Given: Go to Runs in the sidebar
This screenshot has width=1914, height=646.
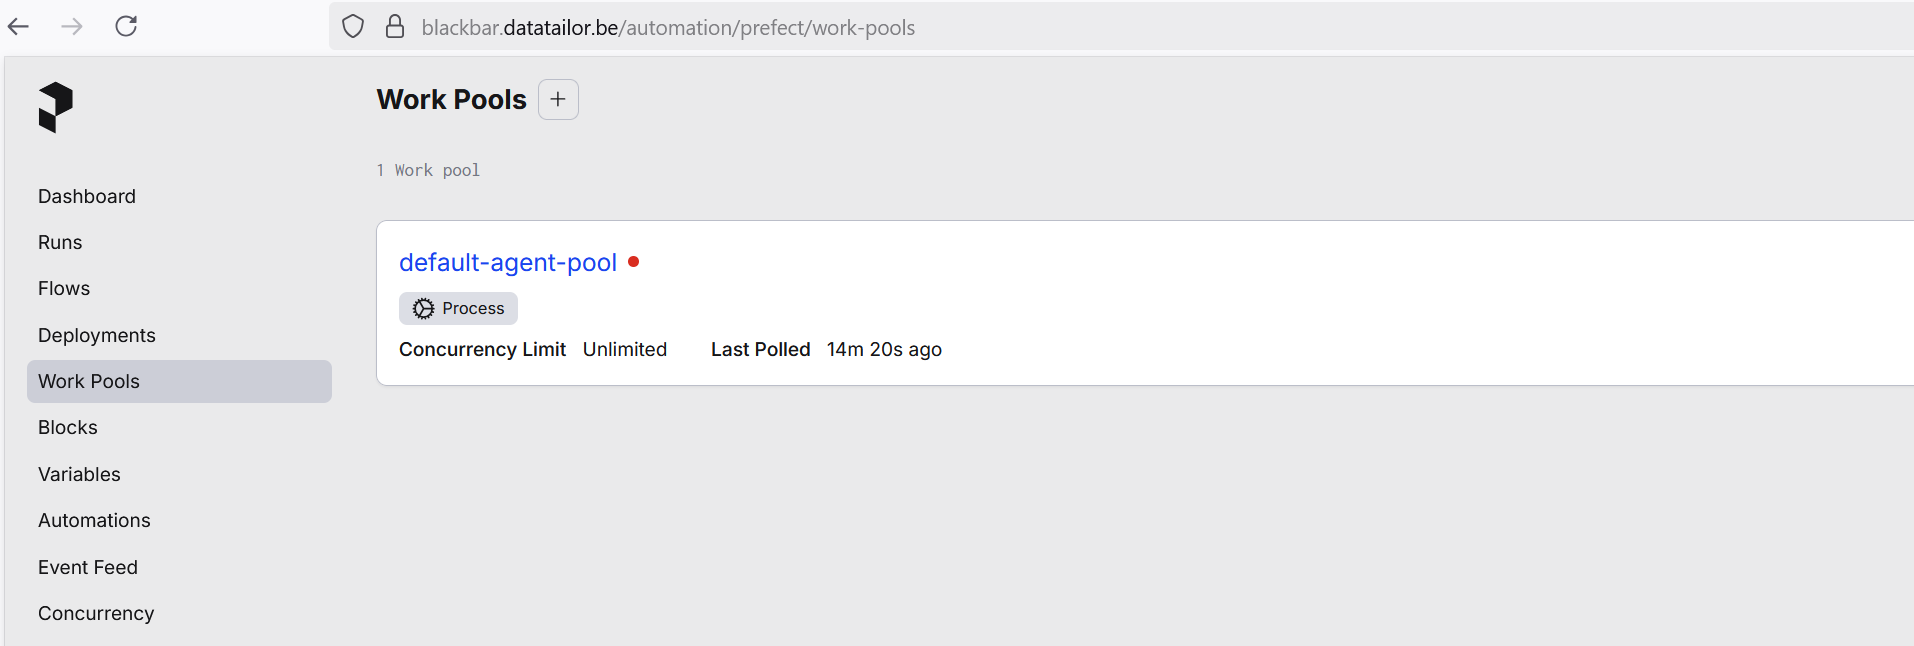Looking at the screenshot, I should (60, 242).
